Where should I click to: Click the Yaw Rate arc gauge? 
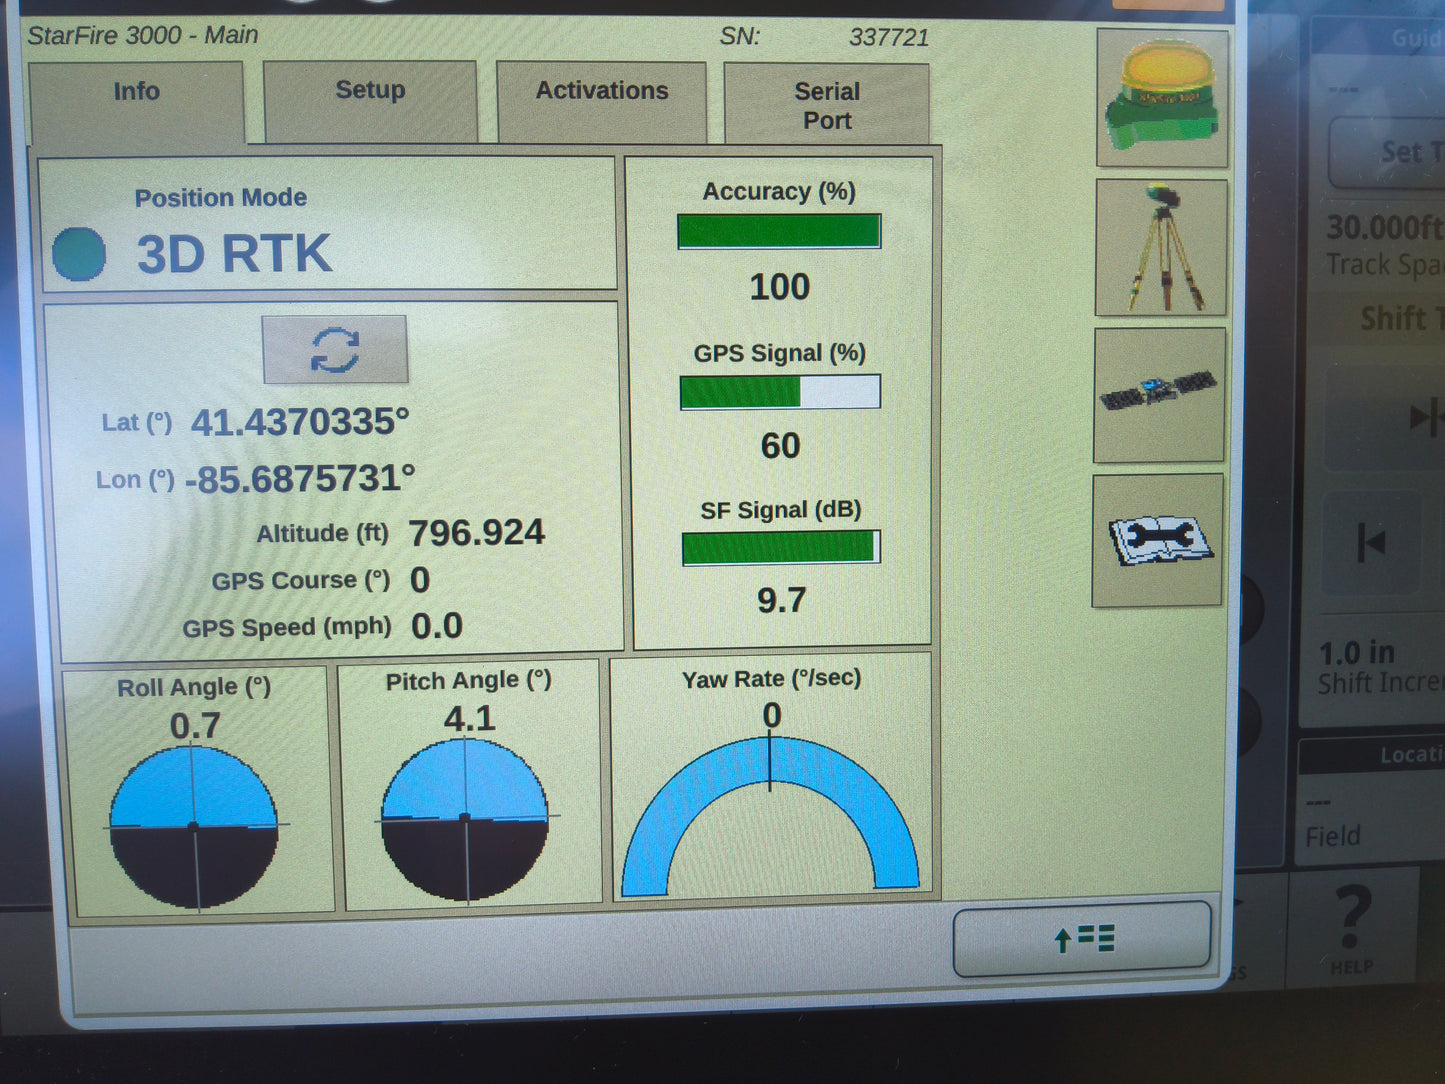770,815
